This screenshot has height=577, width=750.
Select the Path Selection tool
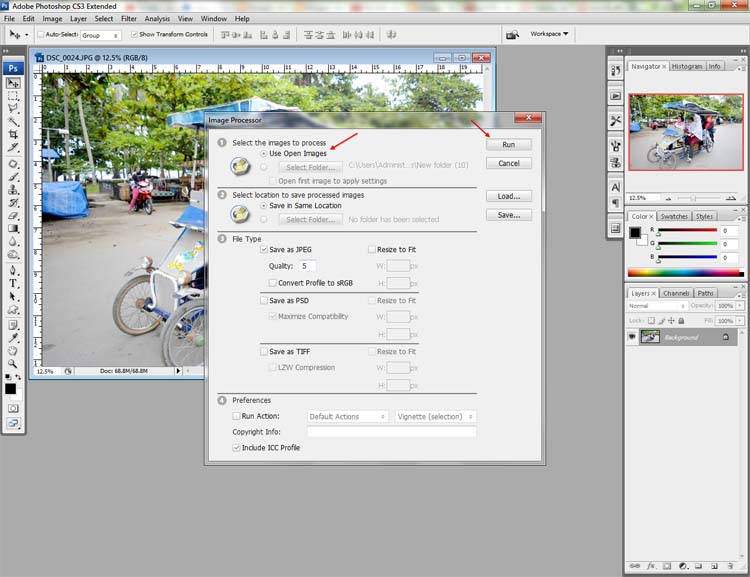point(13,297)
